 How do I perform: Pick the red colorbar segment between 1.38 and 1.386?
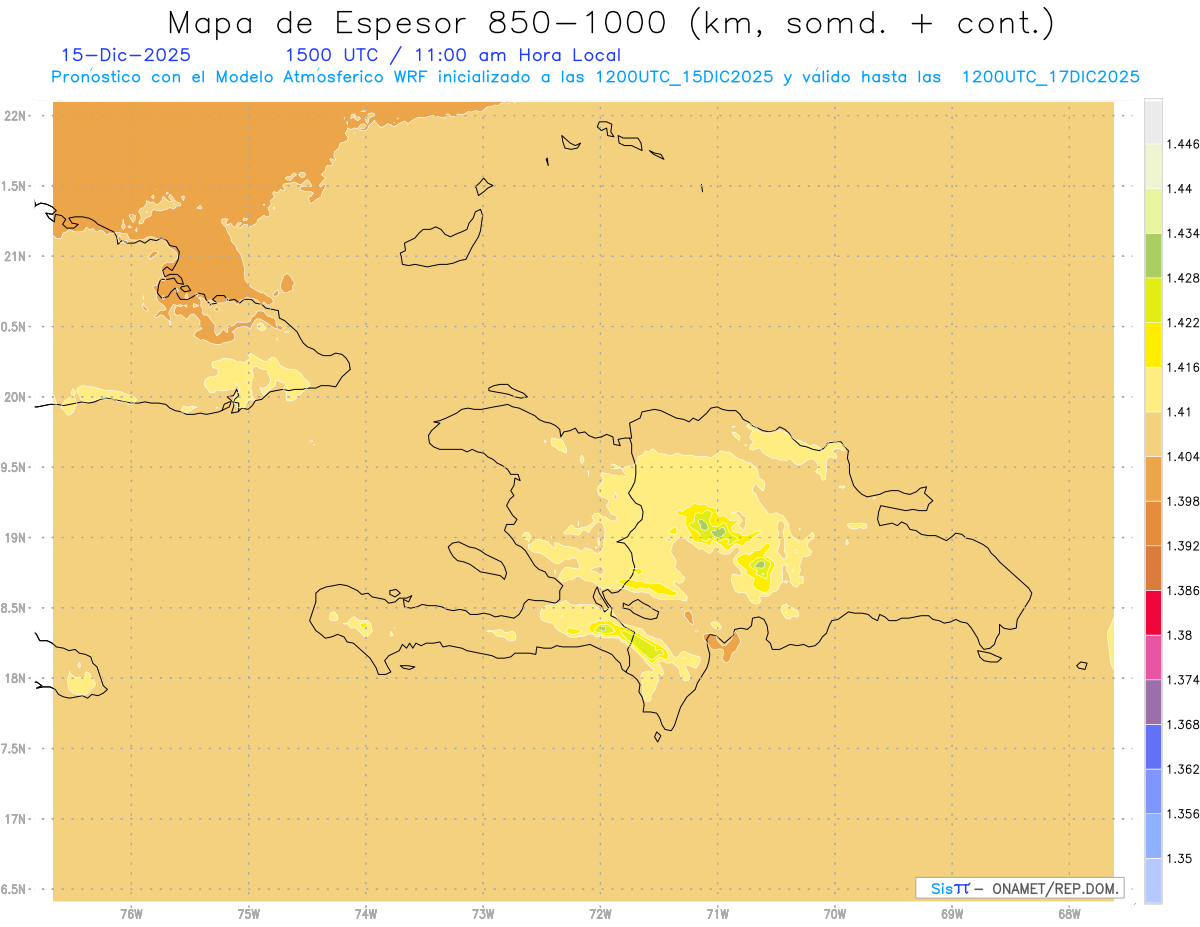click(1153, 612)
